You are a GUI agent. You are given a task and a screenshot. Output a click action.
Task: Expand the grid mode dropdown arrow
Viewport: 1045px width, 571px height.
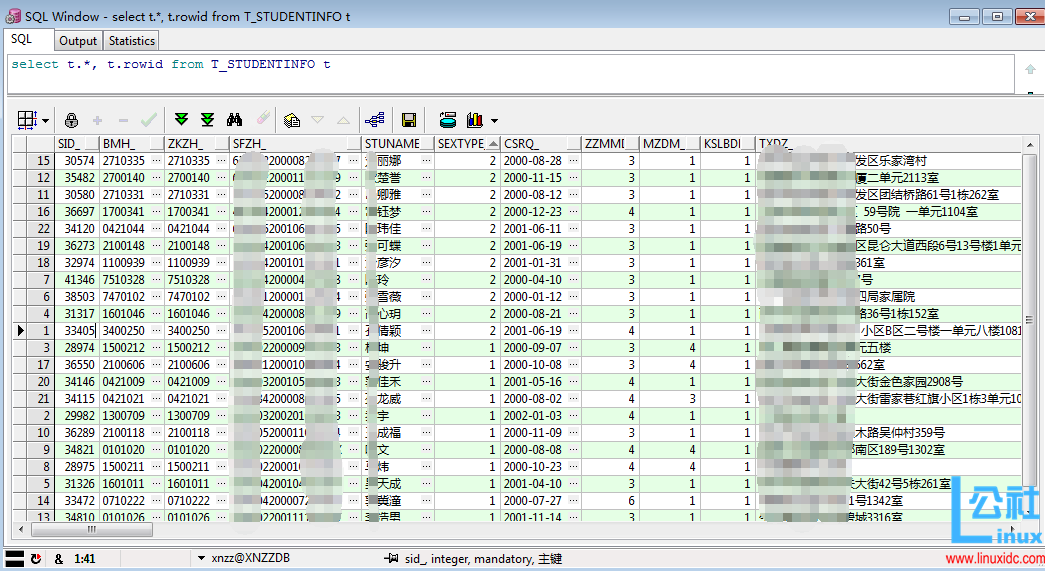(x=46, y=121)
